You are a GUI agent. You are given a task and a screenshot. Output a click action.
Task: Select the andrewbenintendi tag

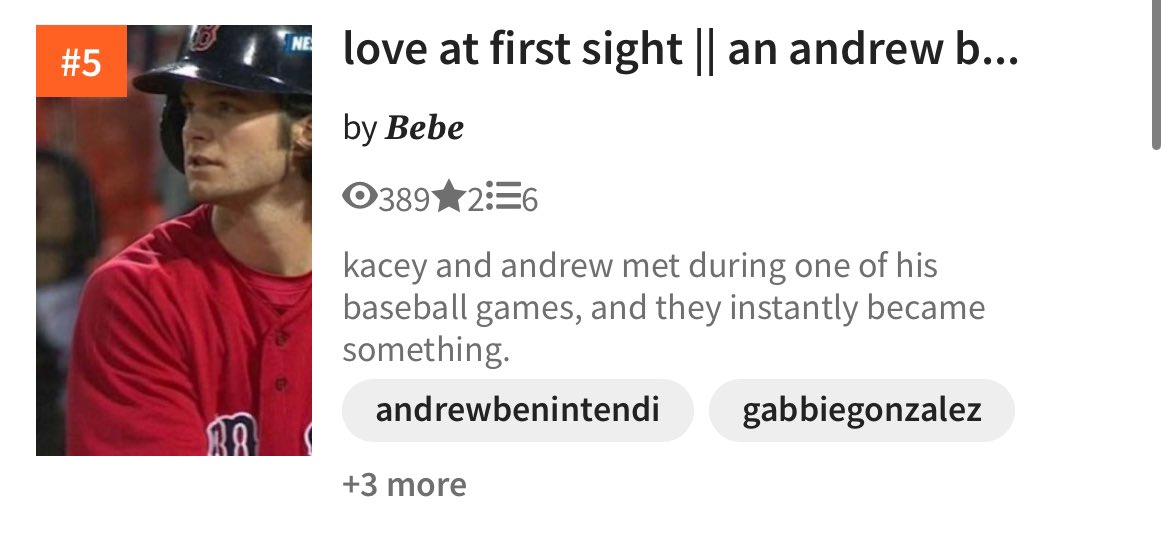518,410
